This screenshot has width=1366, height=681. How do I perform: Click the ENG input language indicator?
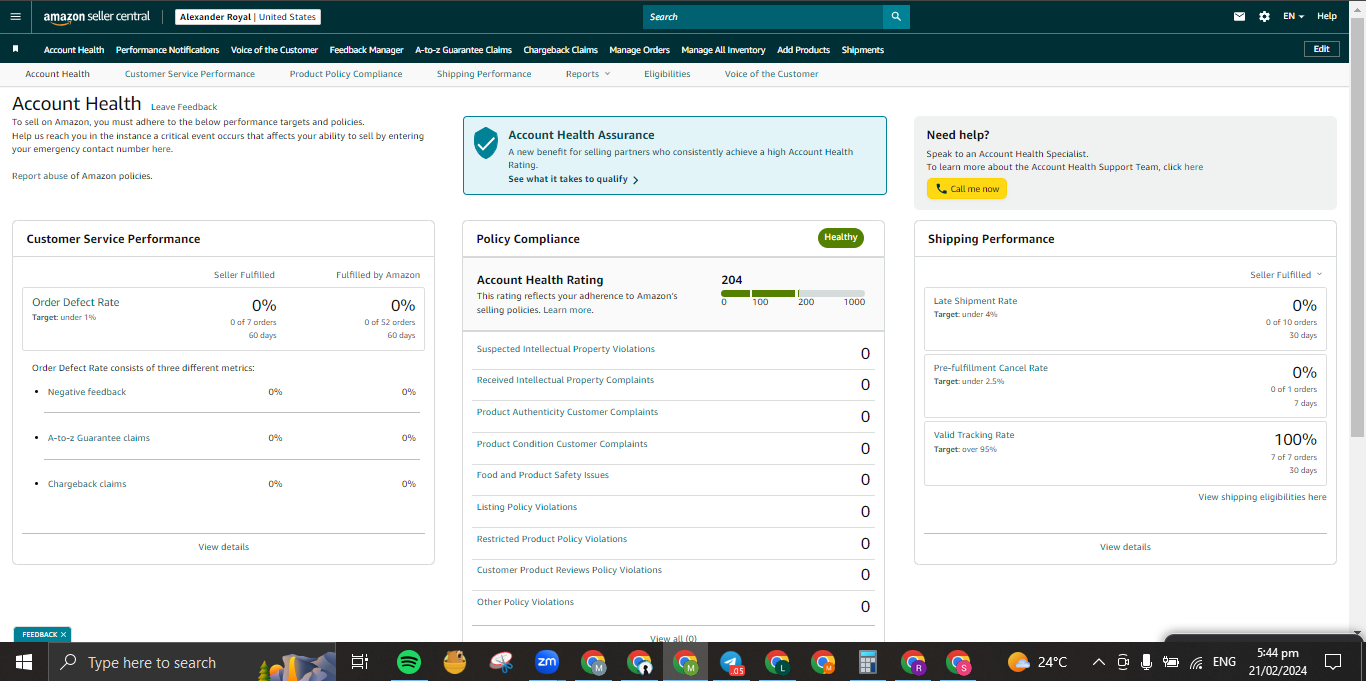(1224, 662)
